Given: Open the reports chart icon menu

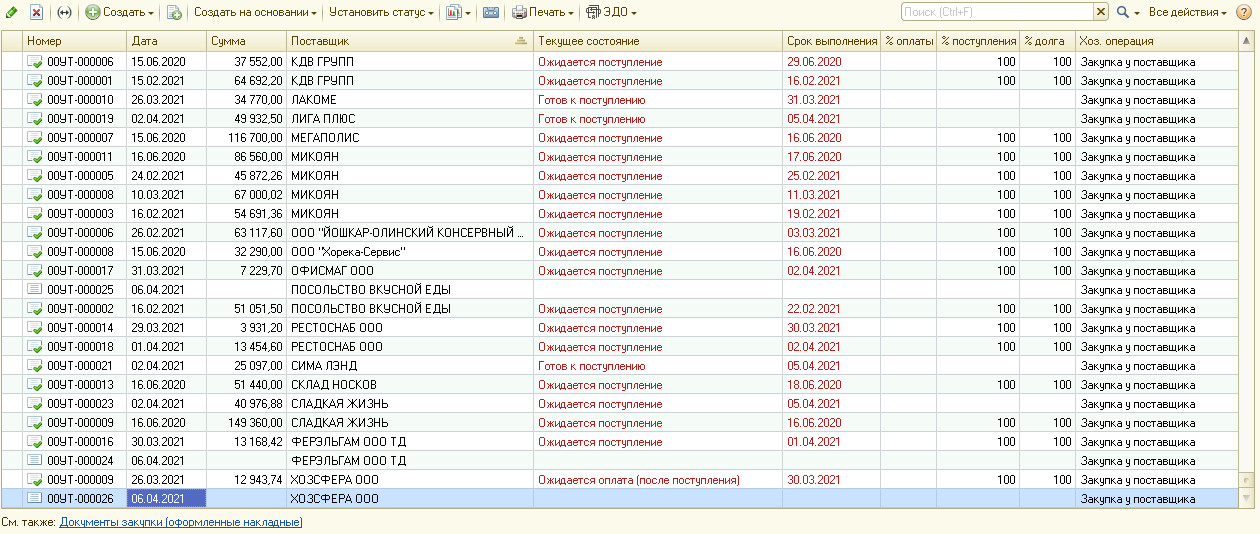Looking at the screenshot, I should tap(457, 12).
